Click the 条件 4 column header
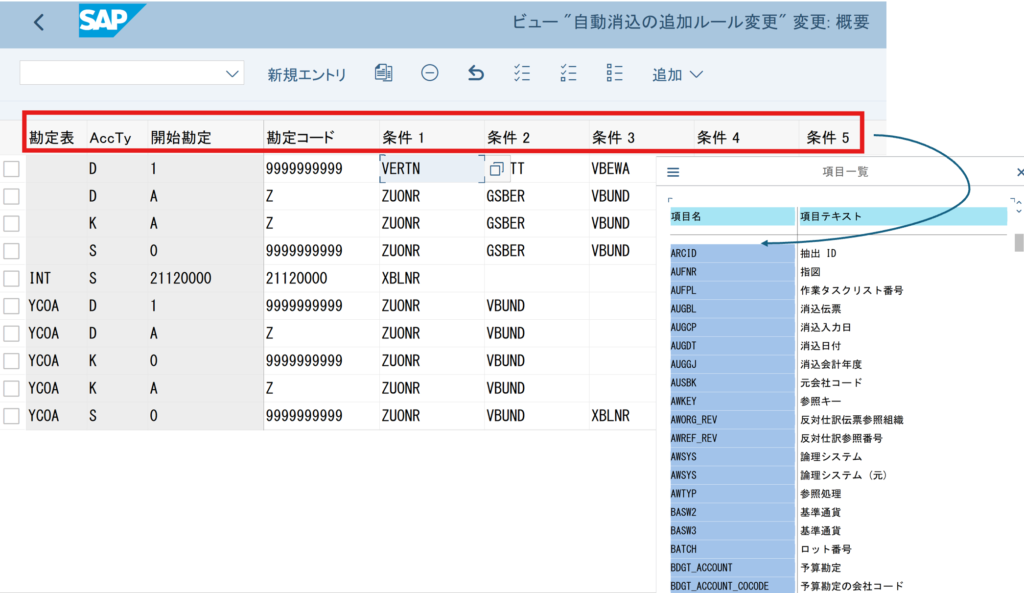 click(x=718, y=138)
